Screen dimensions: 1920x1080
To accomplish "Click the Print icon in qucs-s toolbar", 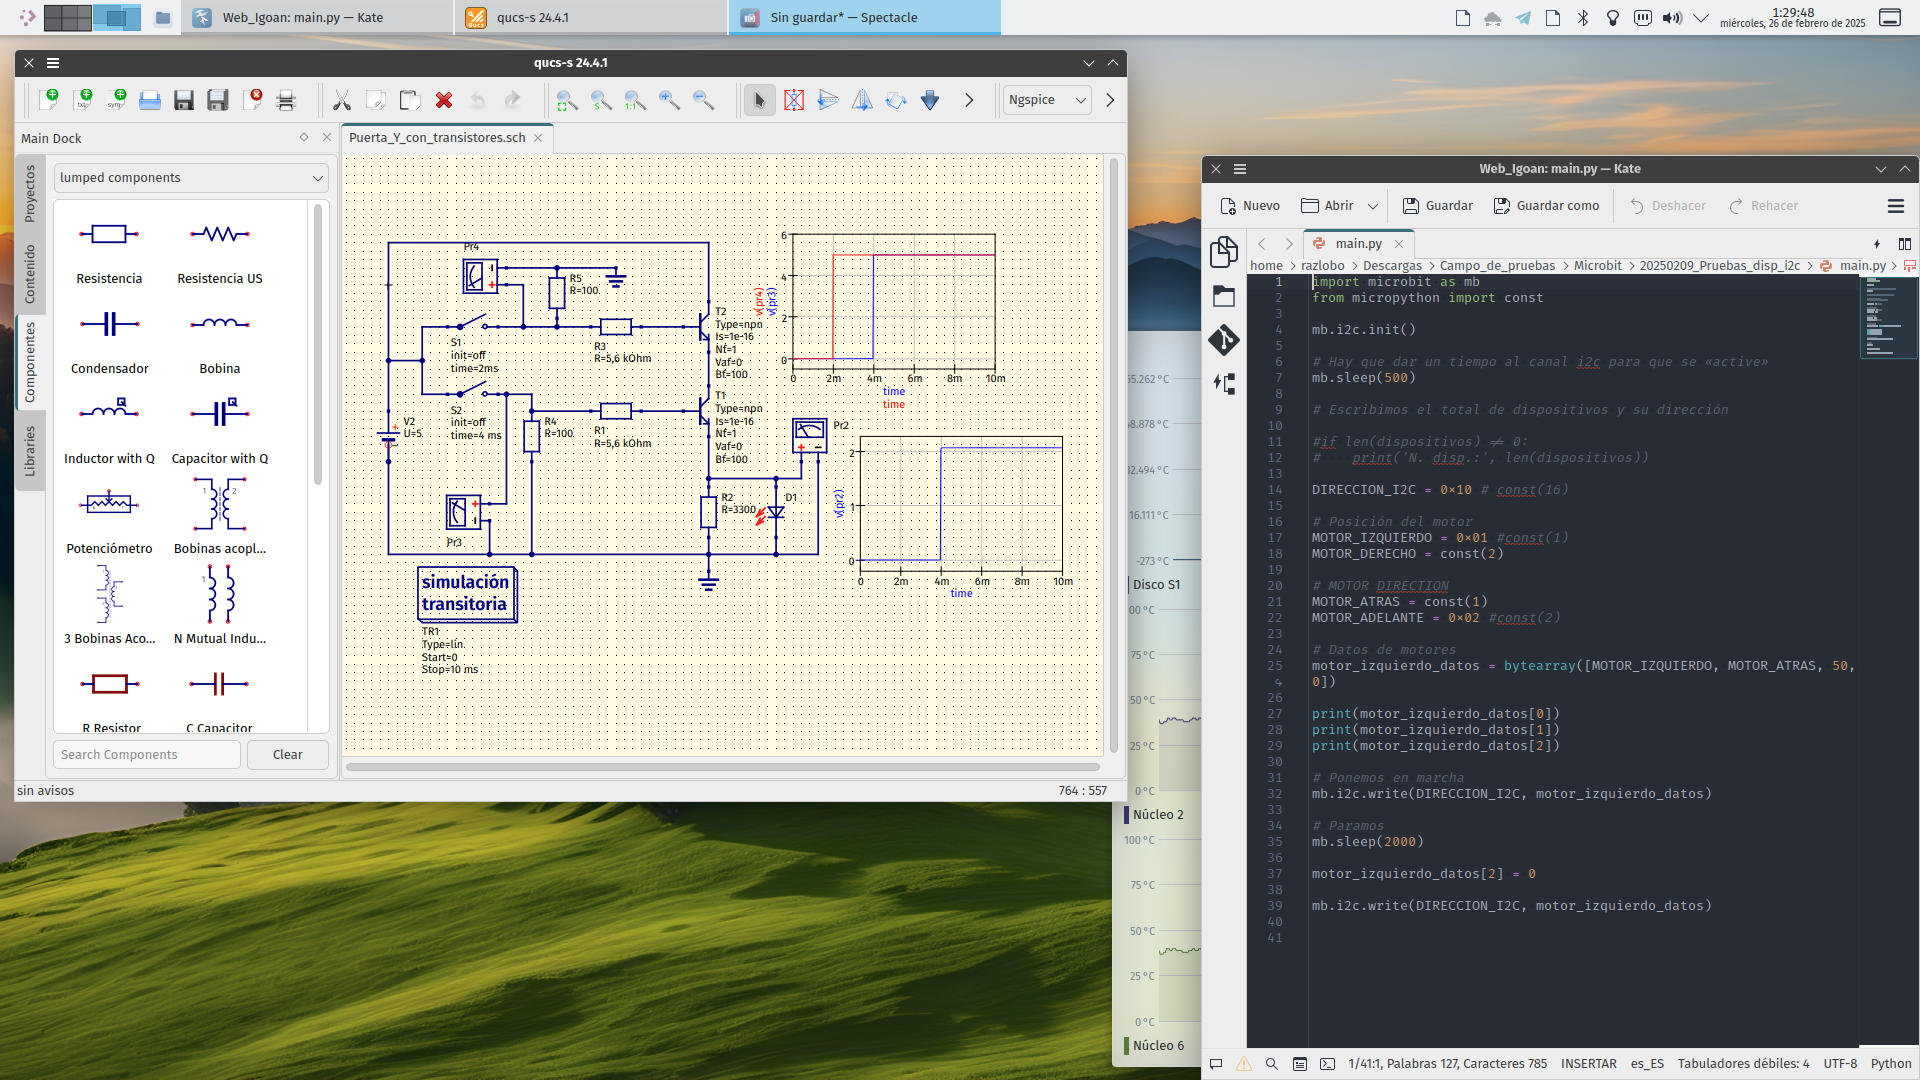I will 286,100.
